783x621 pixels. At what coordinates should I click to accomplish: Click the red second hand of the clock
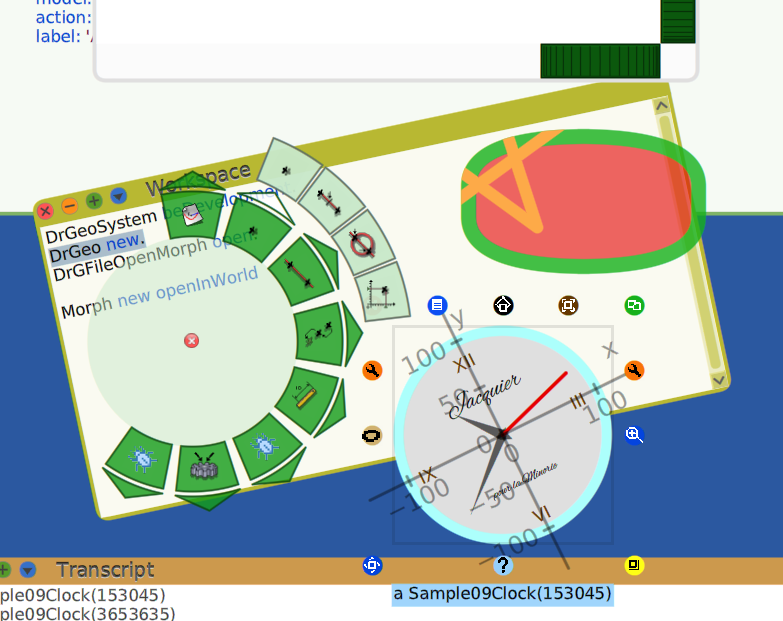click(x=534, y=403)
